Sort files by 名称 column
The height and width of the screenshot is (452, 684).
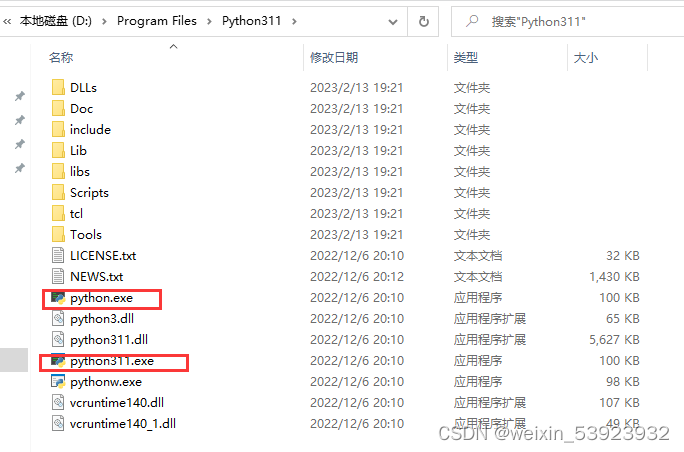point(61,57)
